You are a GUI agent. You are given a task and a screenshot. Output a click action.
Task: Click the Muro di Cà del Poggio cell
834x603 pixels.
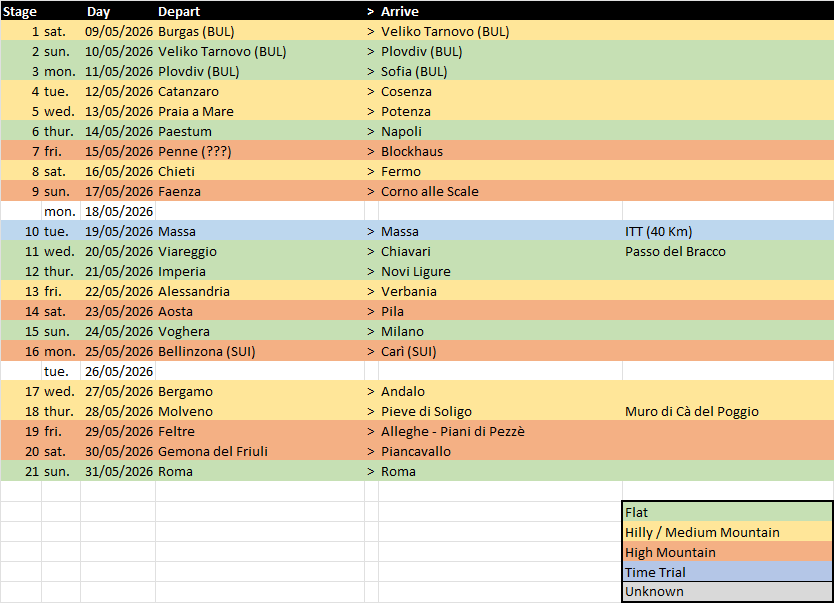point(691,411)
